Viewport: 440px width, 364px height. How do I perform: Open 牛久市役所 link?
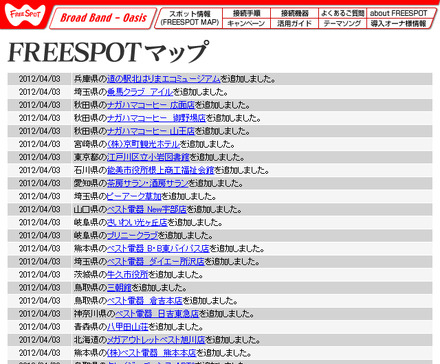pos(127,275)
